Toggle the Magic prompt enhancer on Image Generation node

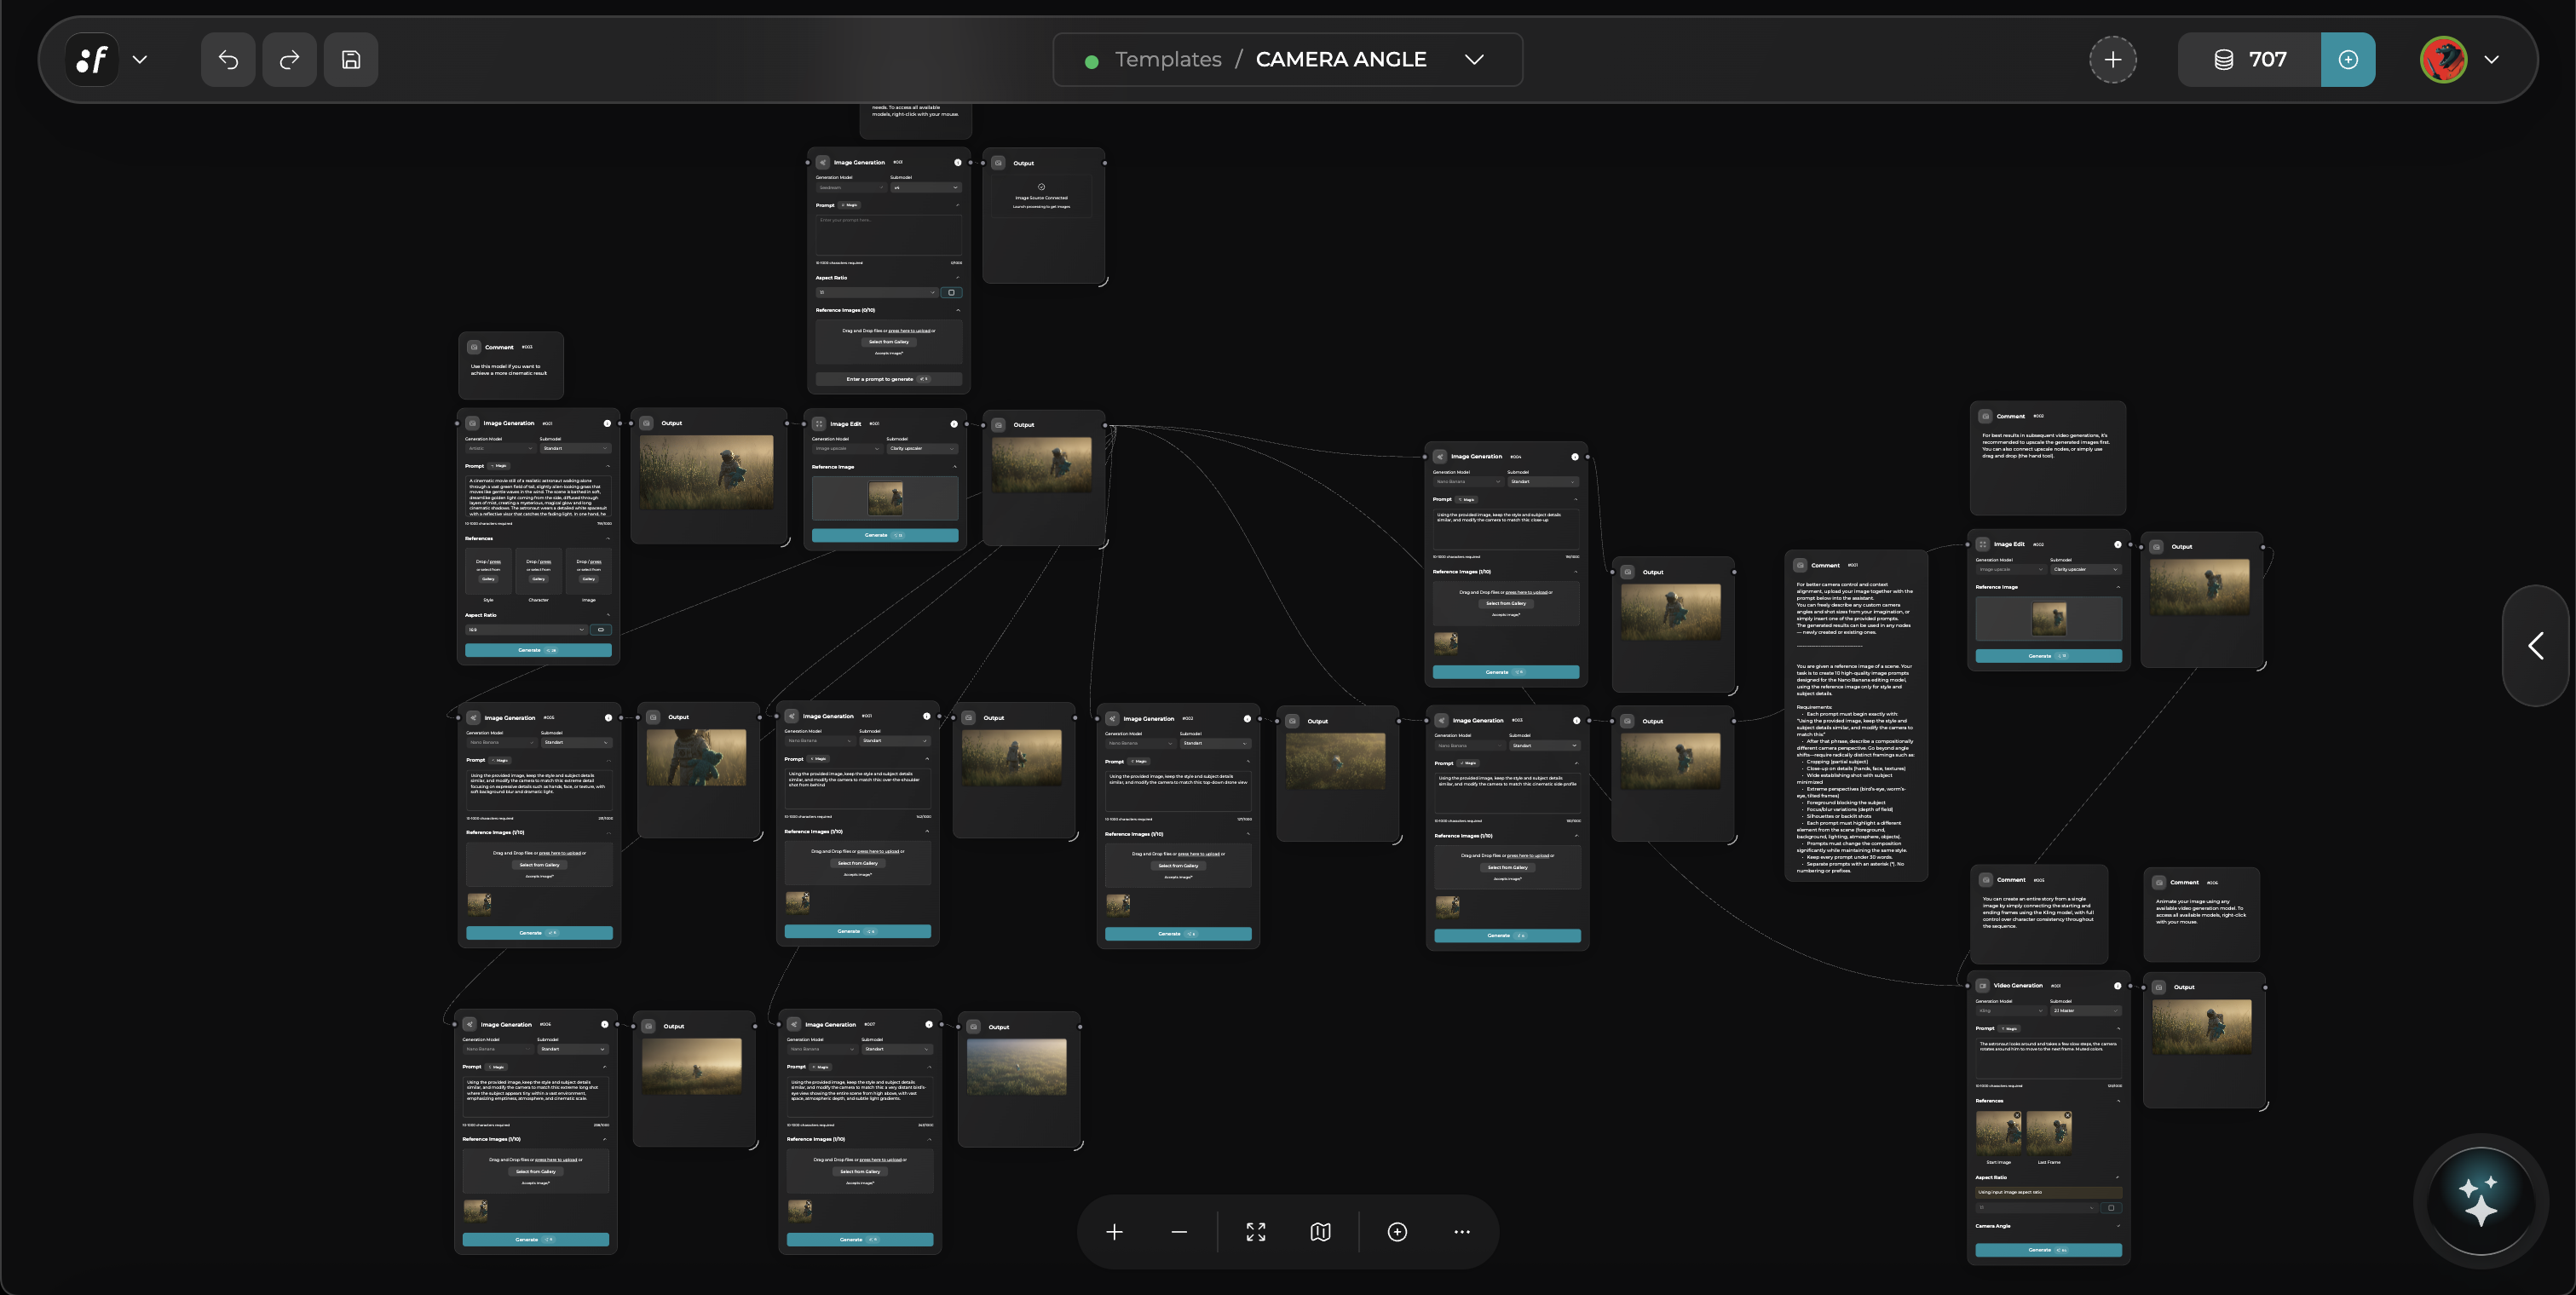tap(499, 466)
